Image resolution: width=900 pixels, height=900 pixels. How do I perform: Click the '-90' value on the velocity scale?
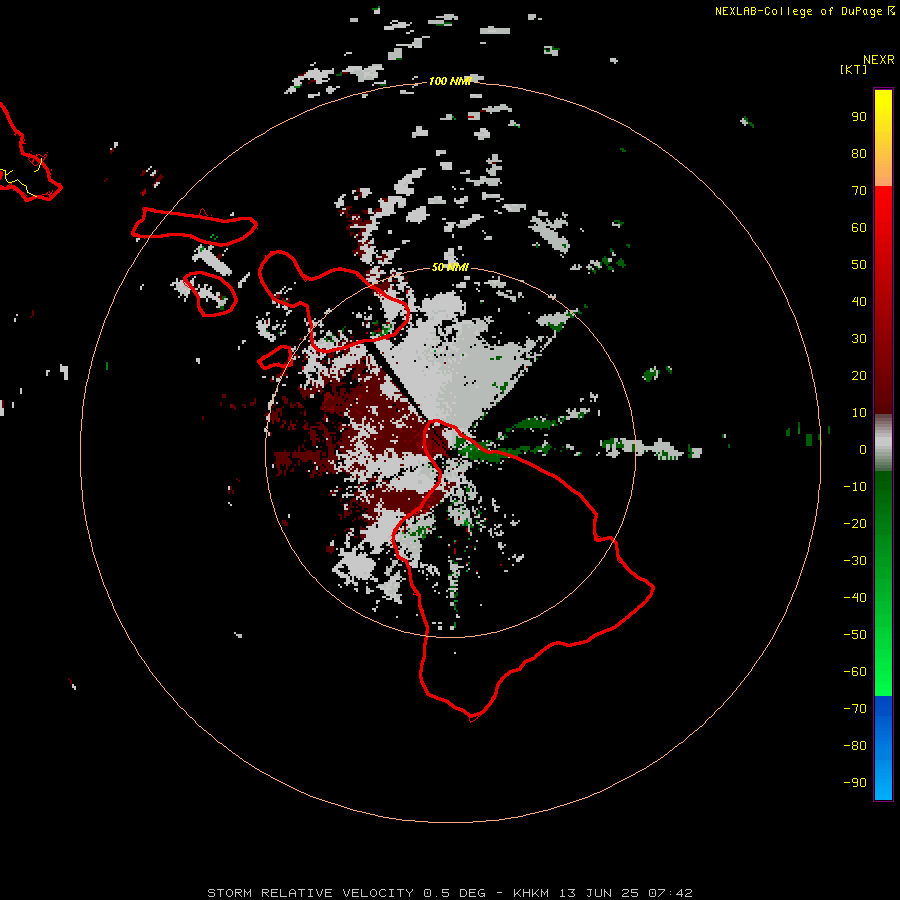coord(855,783)
